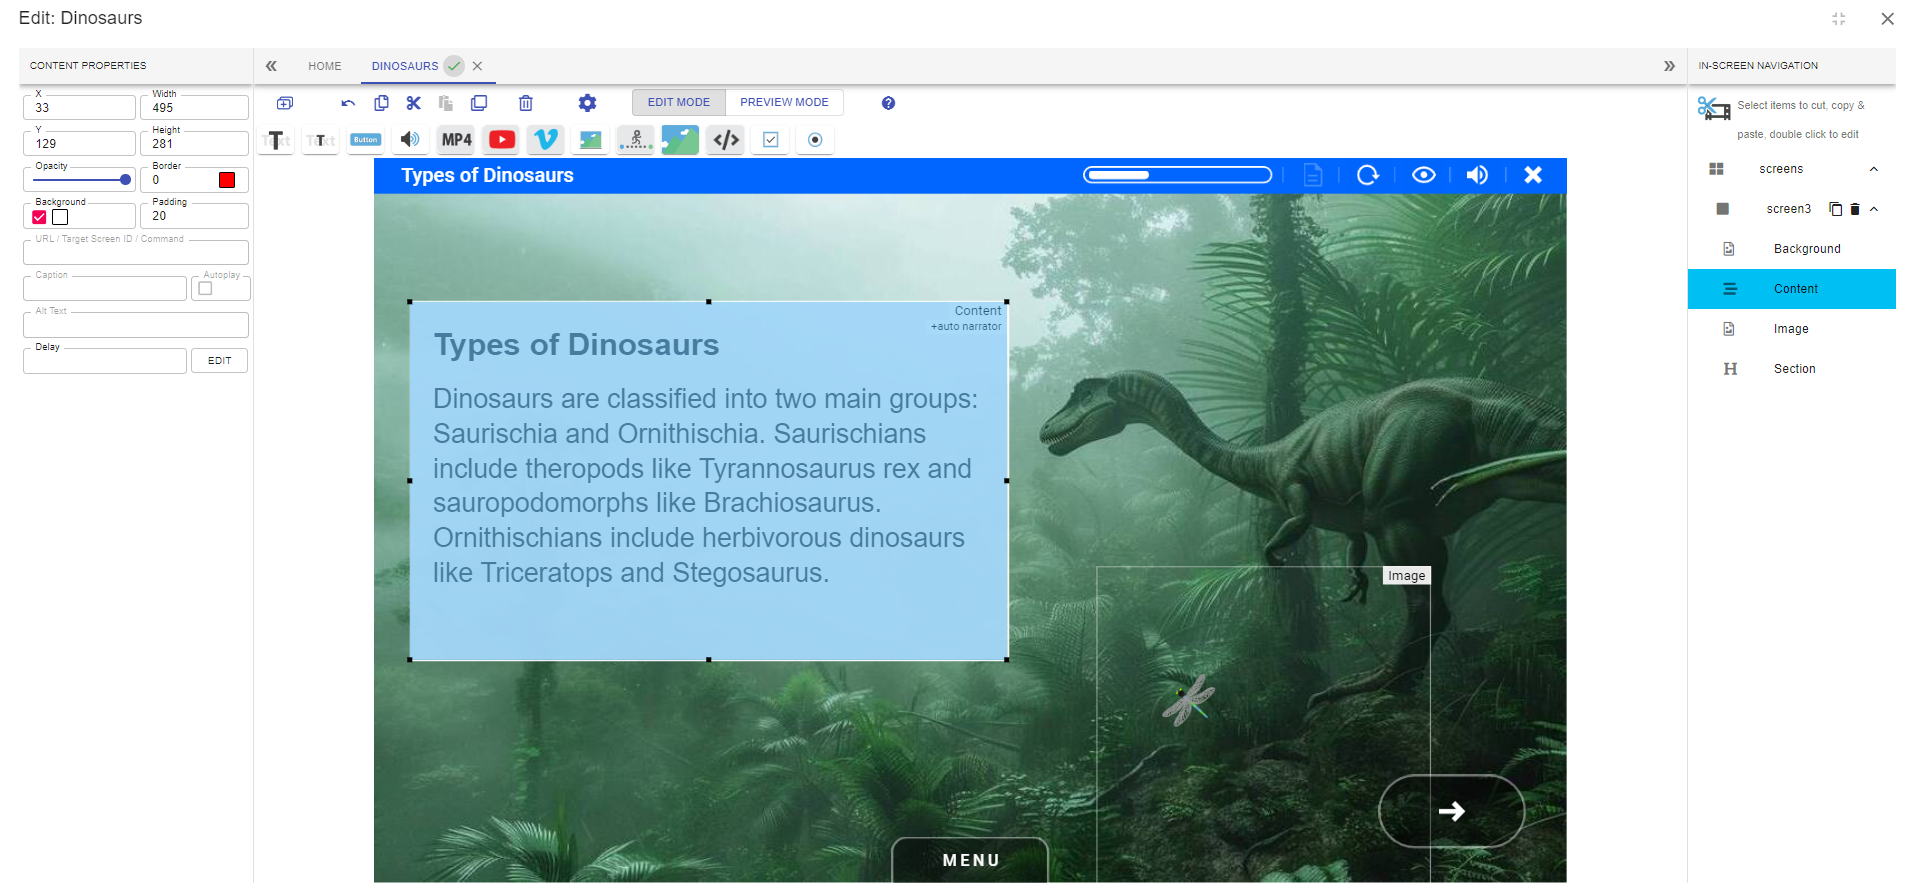This screenshot has height=892, width=1908.
Task: Switch to EDIT MODE
Action: [678, 102]
